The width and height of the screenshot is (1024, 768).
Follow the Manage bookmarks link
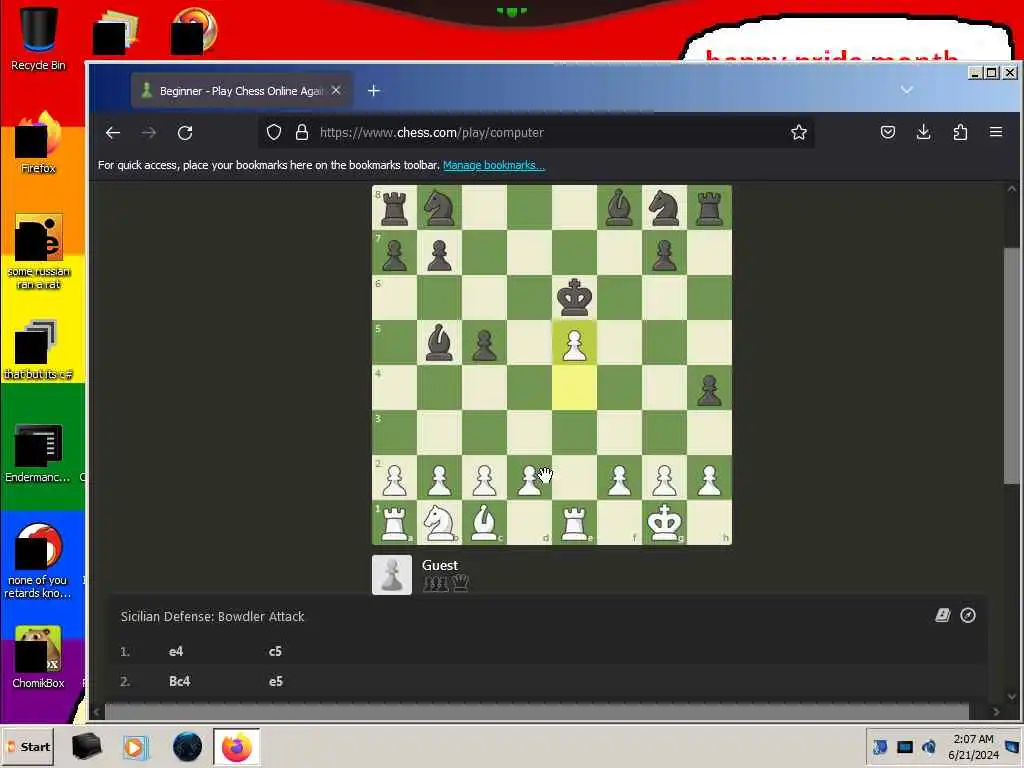coord(494,165)
